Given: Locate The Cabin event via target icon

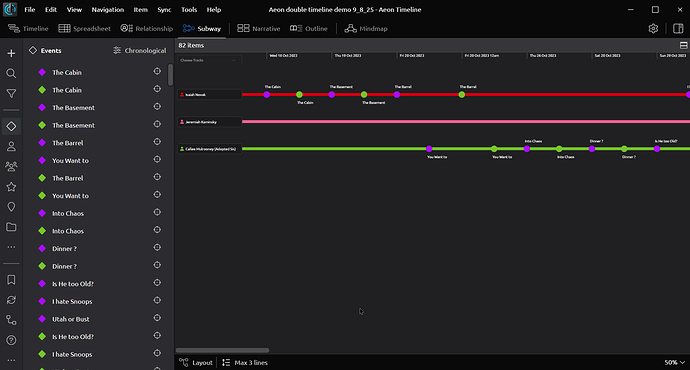Looking at the screenshot, I should [157, 72].
